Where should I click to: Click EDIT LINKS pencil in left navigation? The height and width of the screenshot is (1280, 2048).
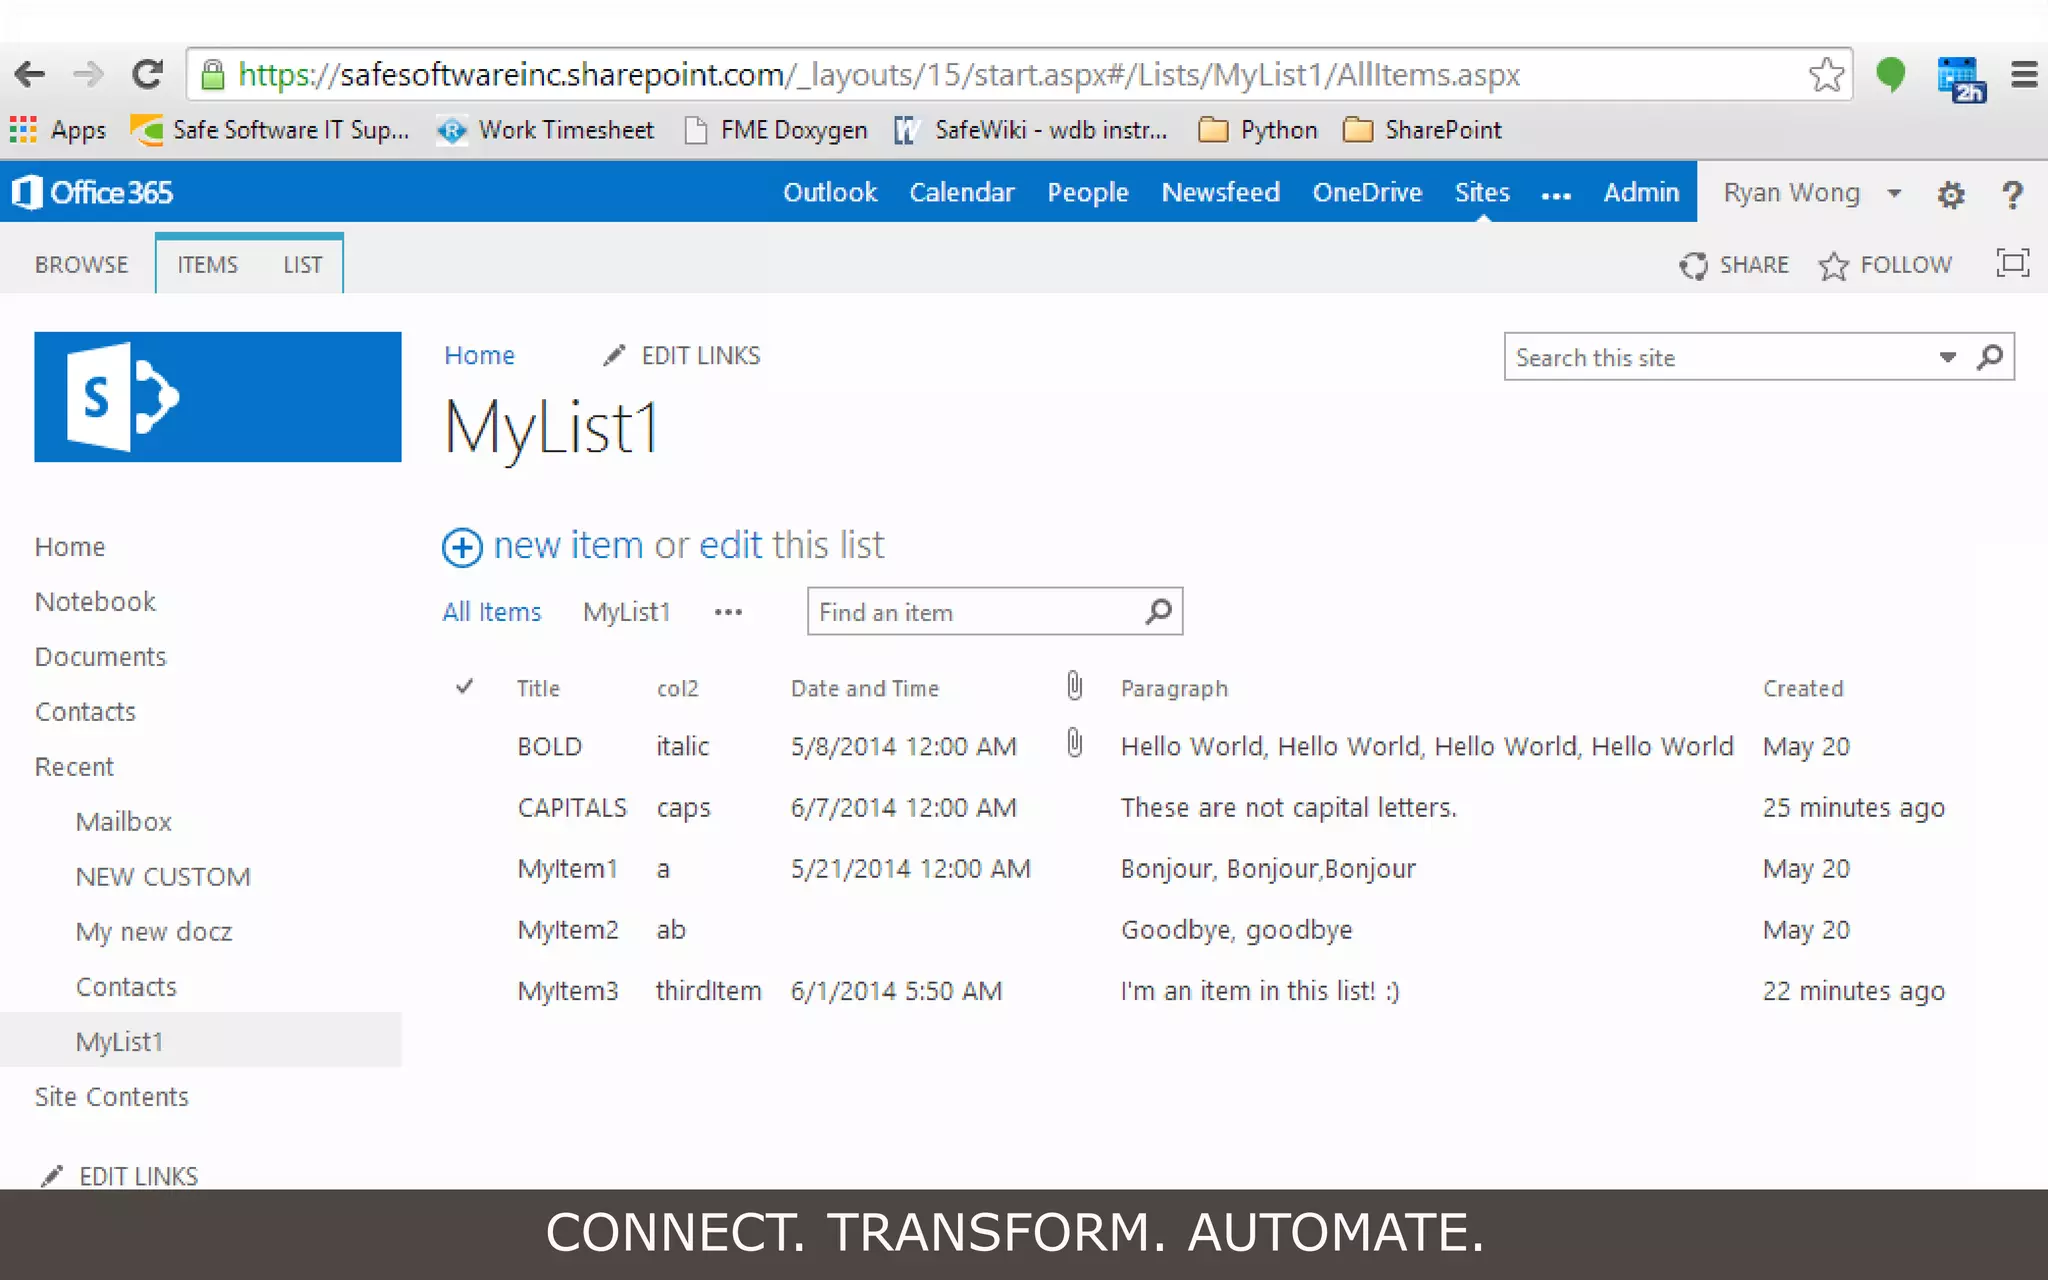click(x=119, y=1176)
